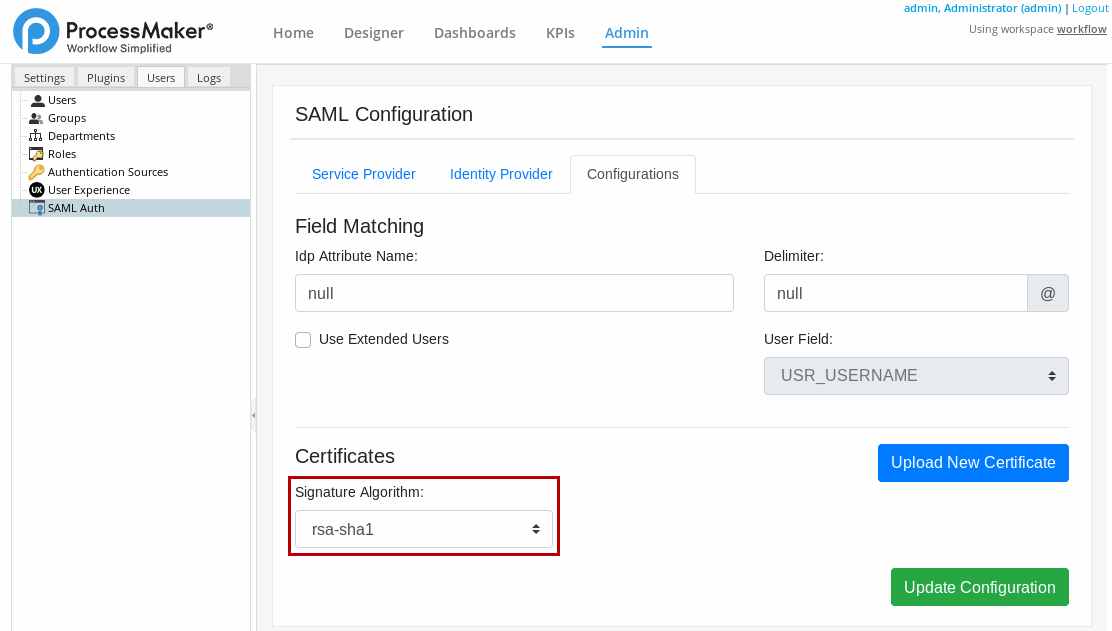Screen dimensions: 1112x631
Task: Click the Upload New Certificate button
Action: pyautogui.click(x=973, y=463)
